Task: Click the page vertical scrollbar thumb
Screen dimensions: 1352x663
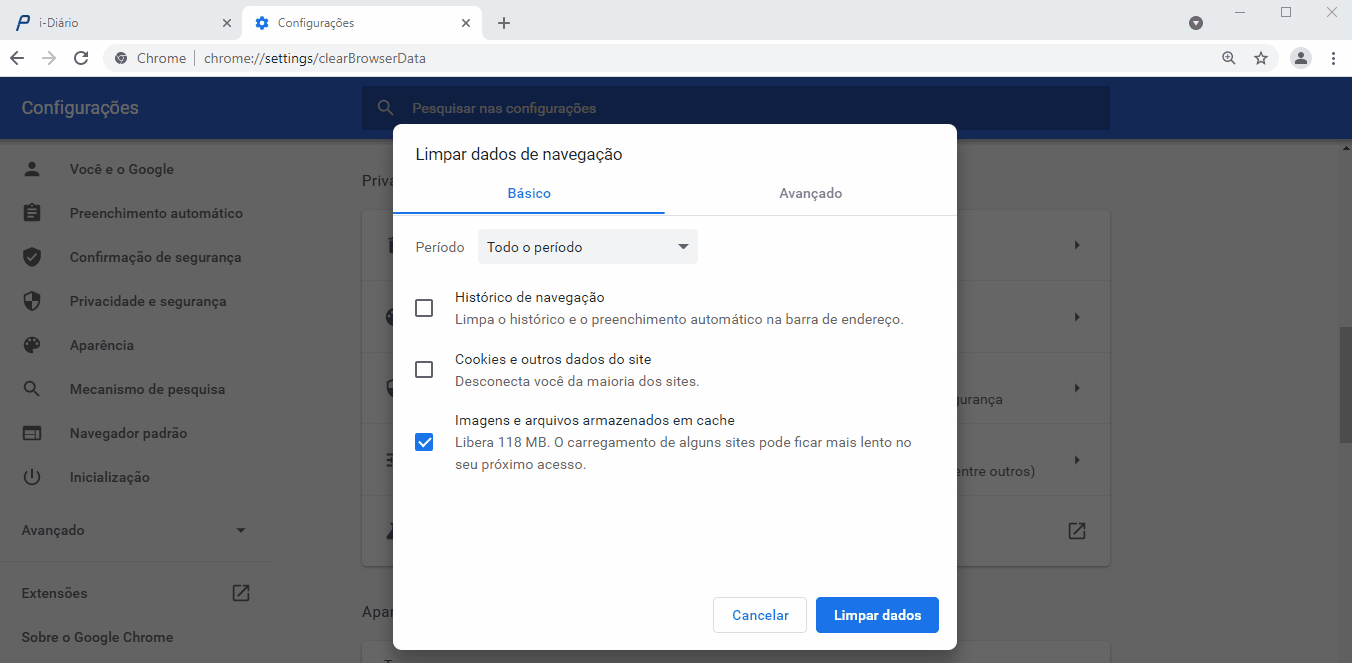Action: pyautogui.click(x=1345, y=385)
